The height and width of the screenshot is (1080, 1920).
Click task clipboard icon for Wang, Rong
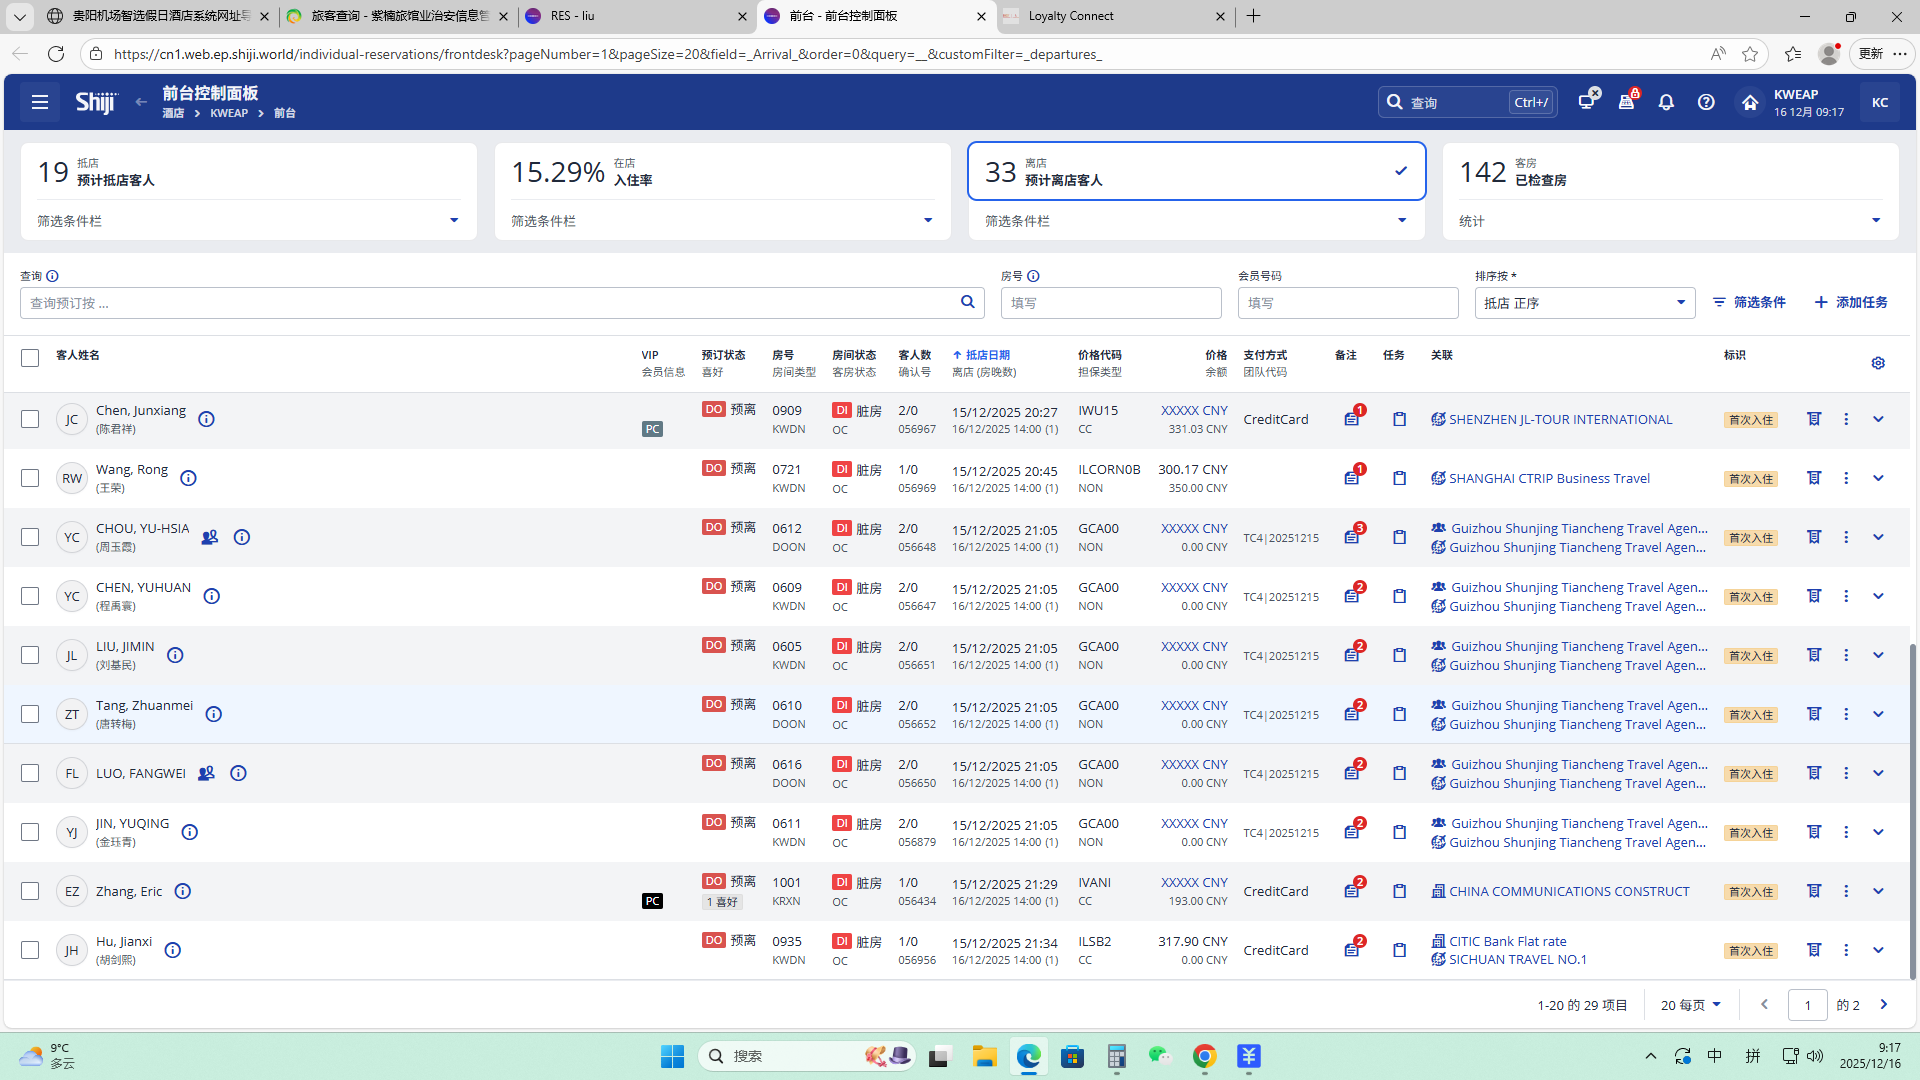[x=1399, y=478]
